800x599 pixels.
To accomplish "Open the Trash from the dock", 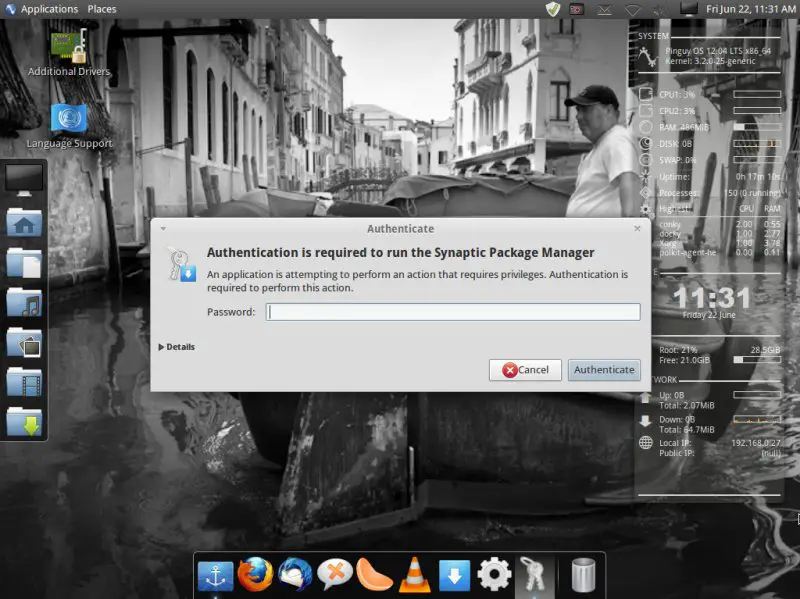I will pos(583,575).
